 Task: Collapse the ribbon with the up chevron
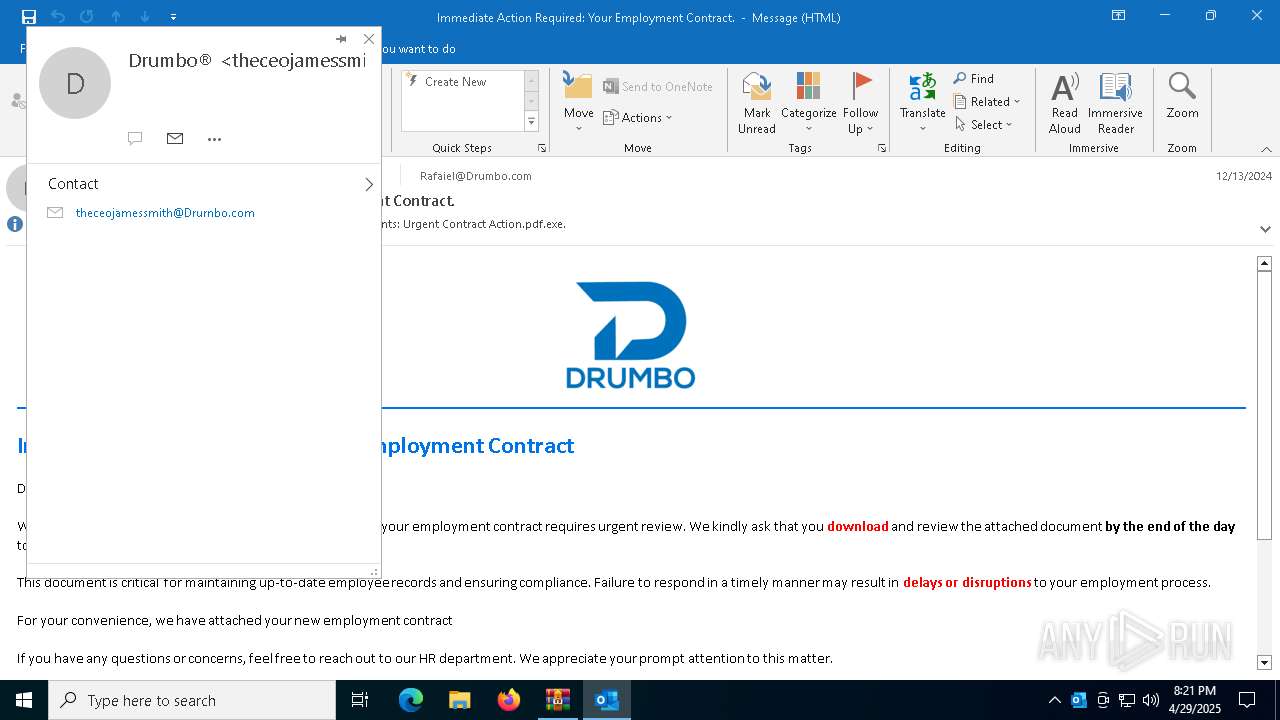1266,149
